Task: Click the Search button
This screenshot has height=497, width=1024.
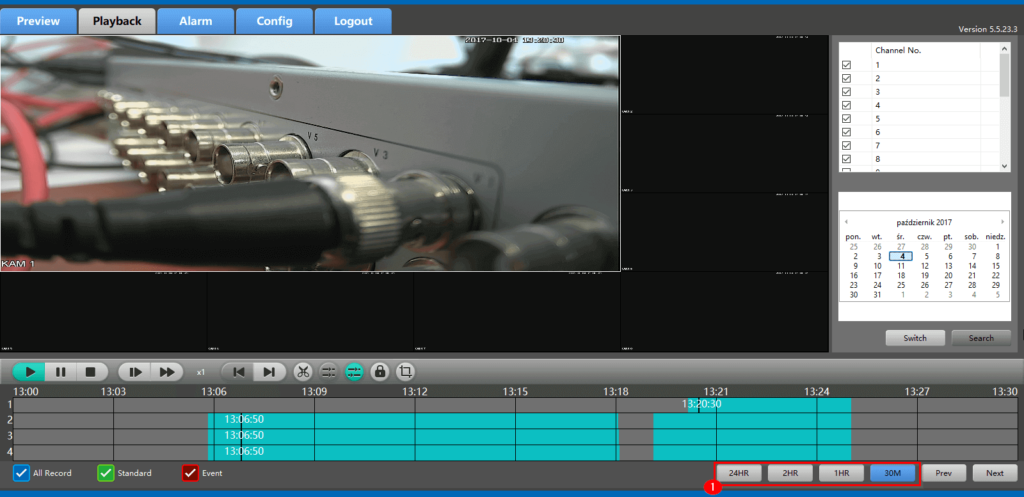Action: click(x=980, y=338)
